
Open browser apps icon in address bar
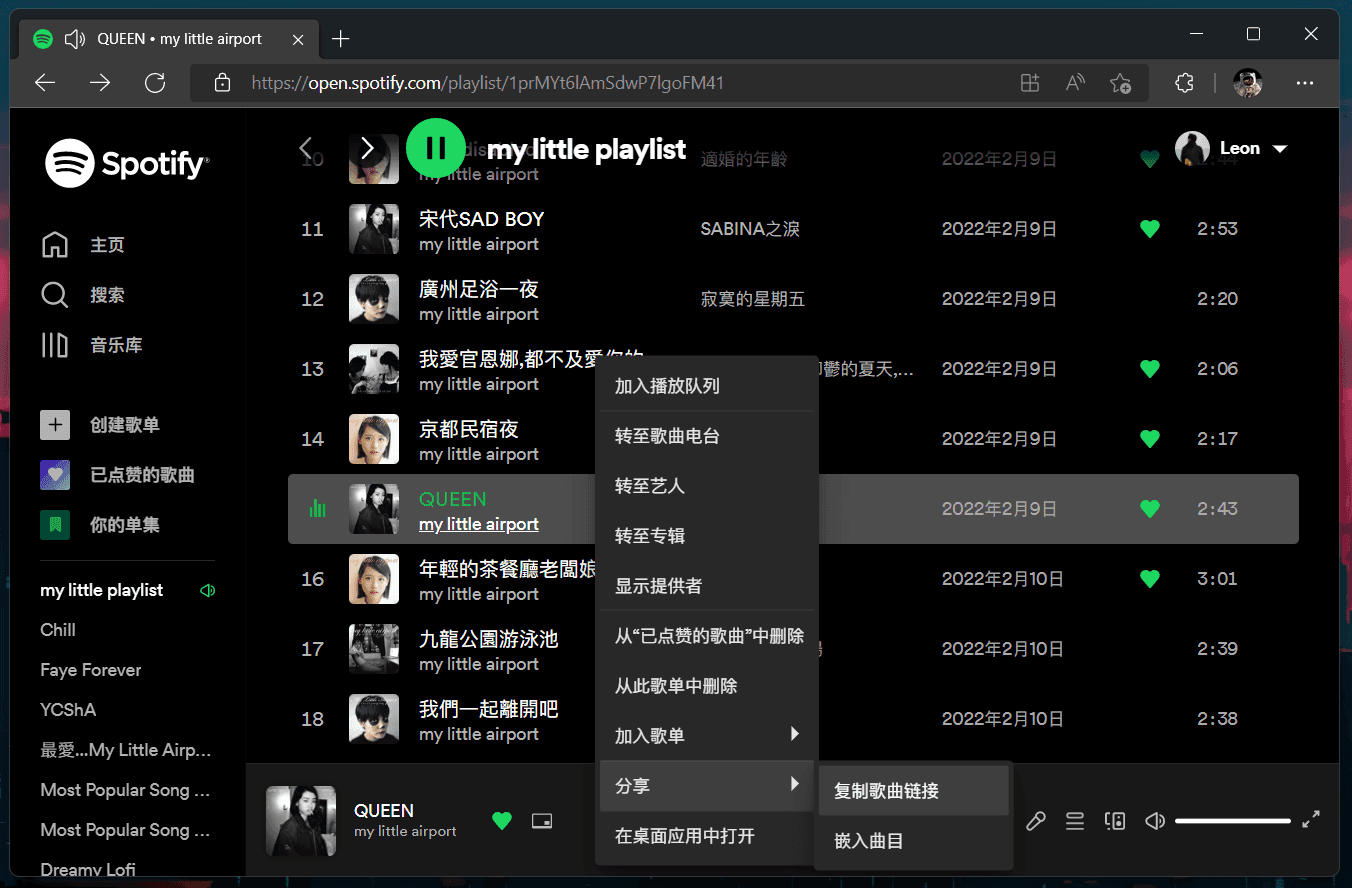pyautogui.click(x=1030, y=83)
